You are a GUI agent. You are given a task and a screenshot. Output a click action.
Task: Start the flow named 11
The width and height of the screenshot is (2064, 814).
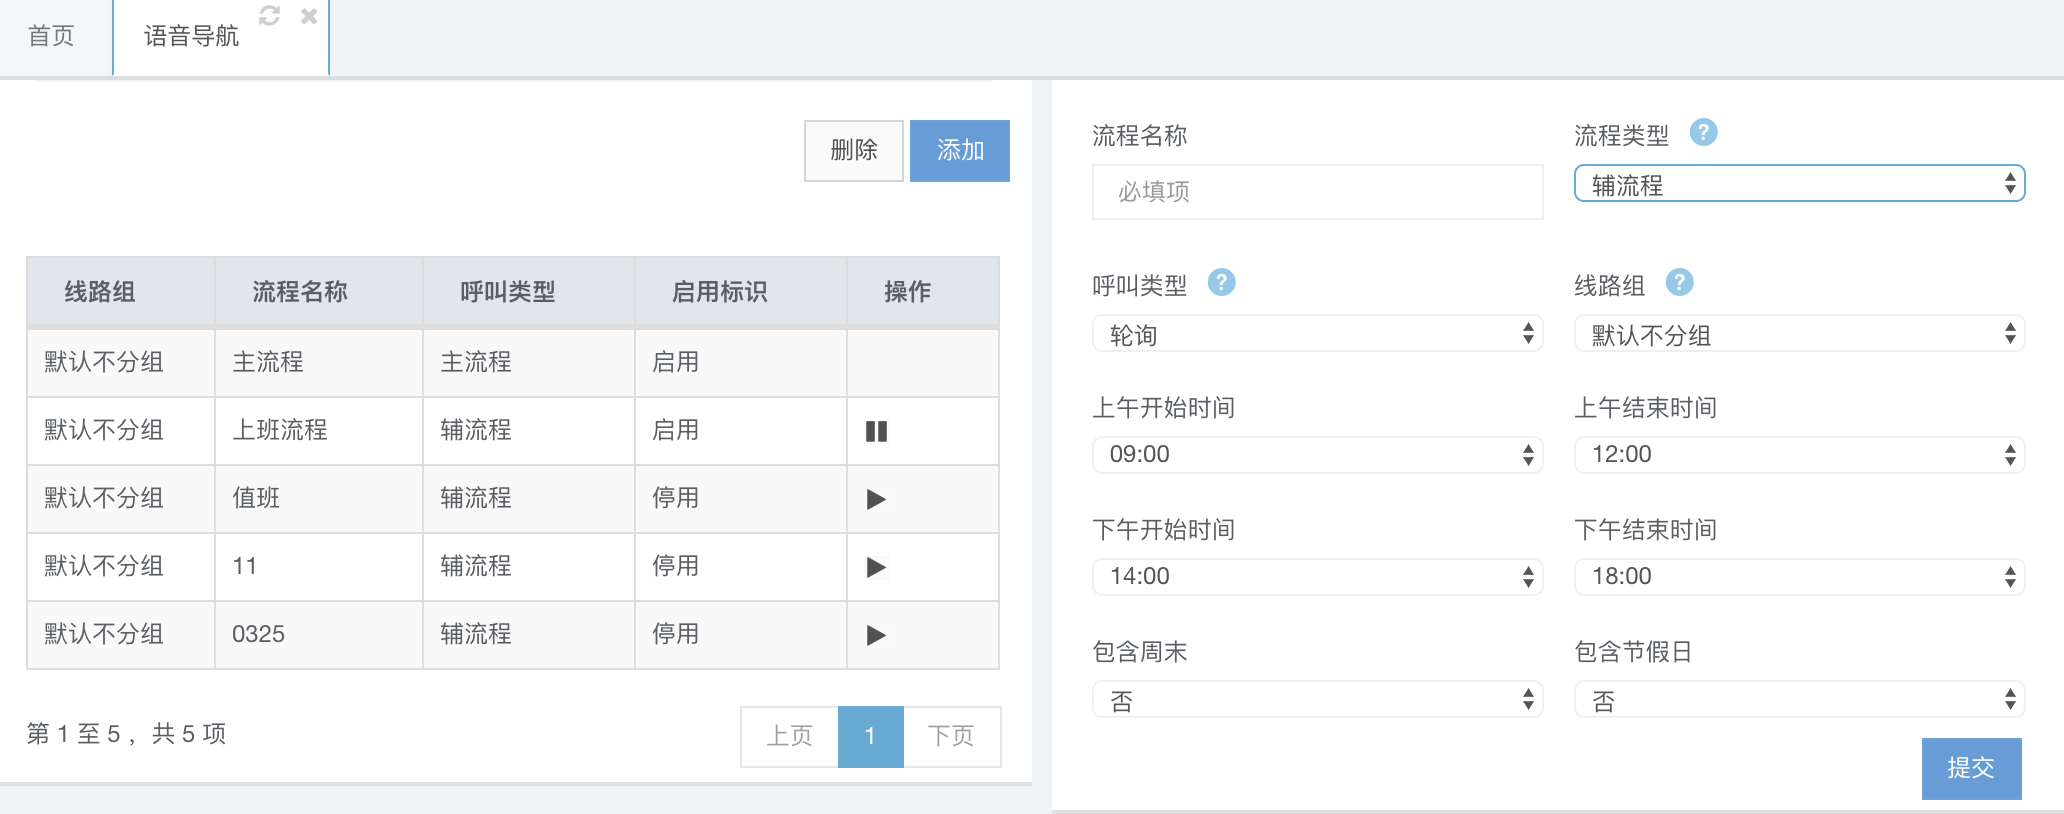[x=876, y=567]
